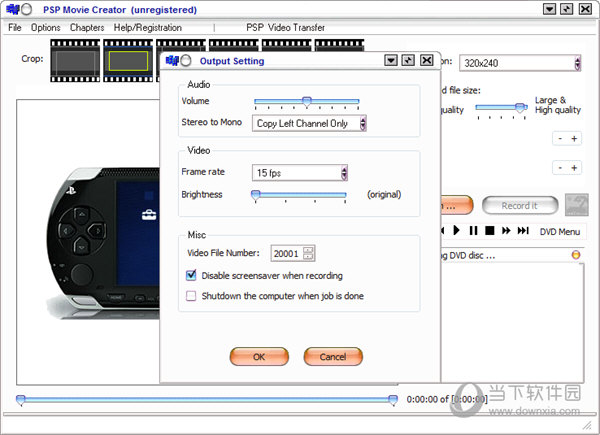Click the first row plus button
The height and width of the screenshot is (435, 600).
(574, 138)
